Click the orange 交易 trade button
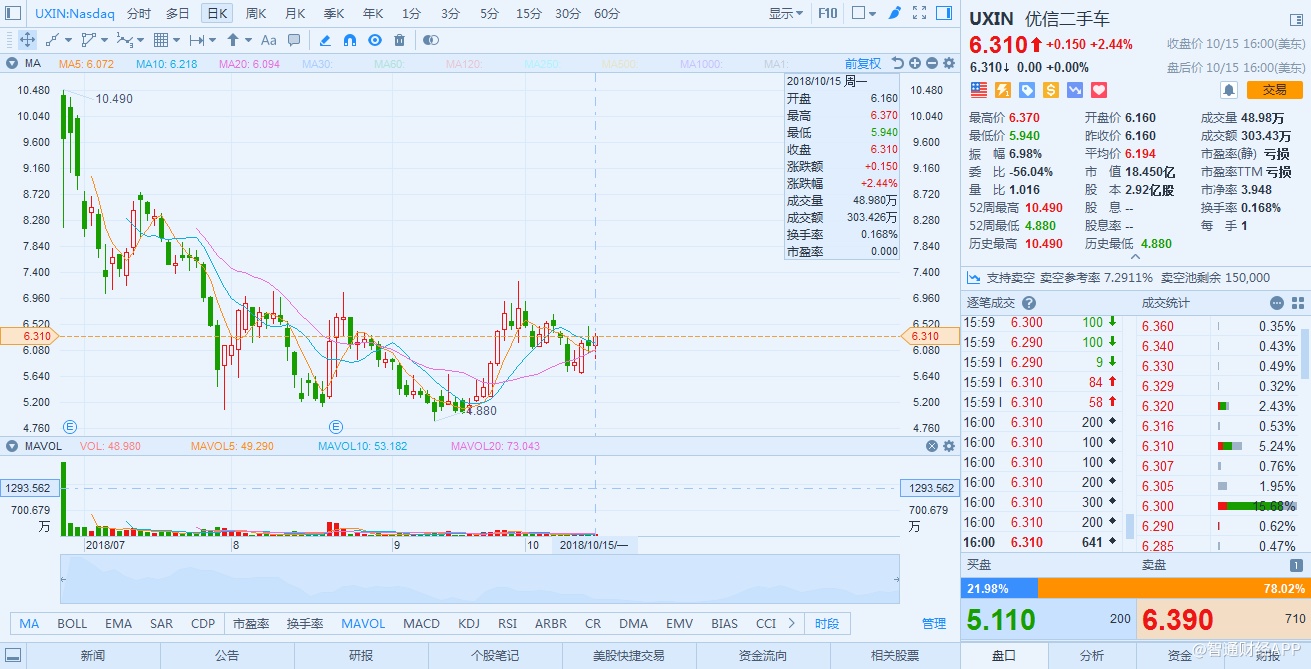 (x=1274, y=89)
